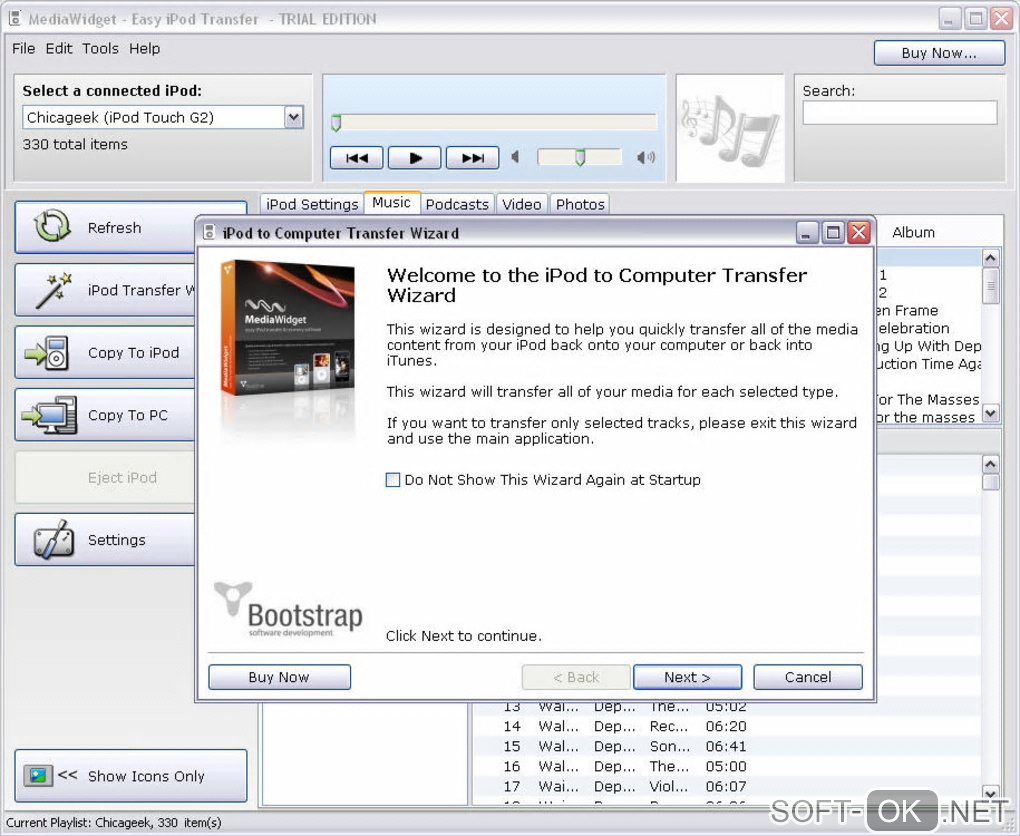
Task: Maximize the iPod Transfer Wizard dialog
Action: [833, 232]
